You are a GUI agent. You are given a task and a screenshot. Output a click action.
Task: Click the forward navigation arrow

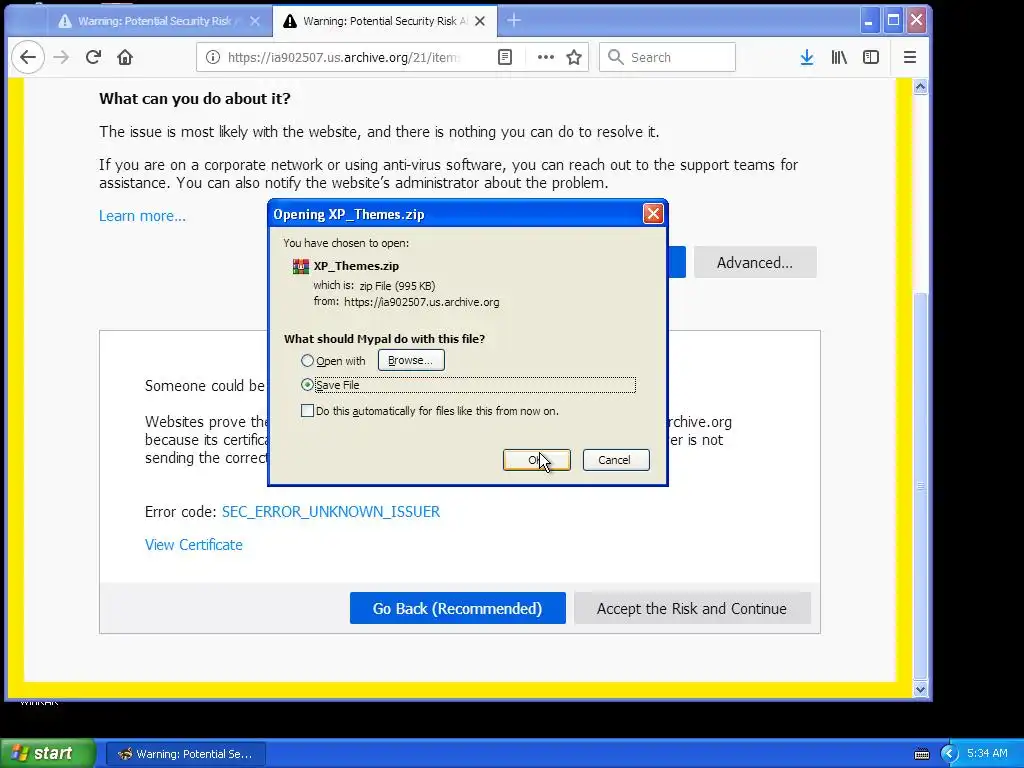pyautogui.click(x=61, y=57)
